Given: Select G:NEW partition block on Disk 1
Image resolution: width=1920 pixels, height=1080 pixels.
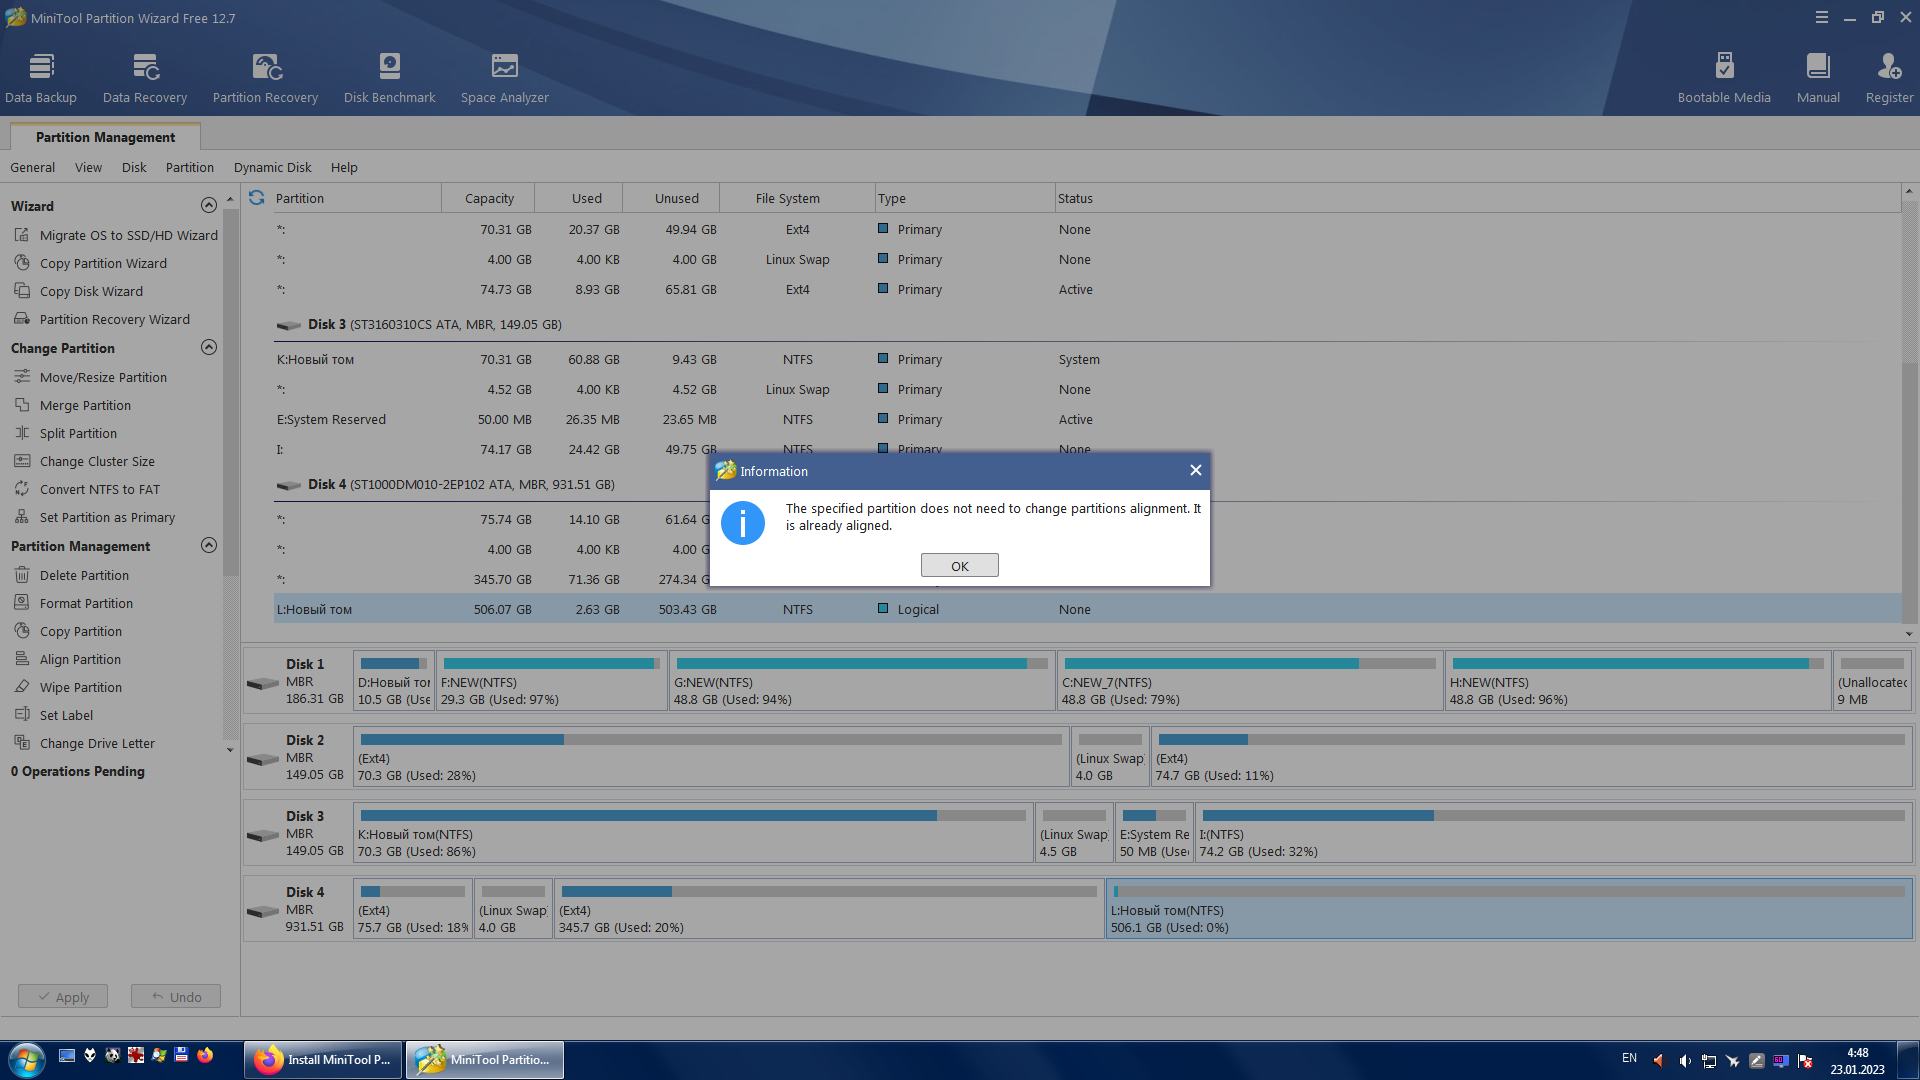Looking at the screenshot, I should point(862,680).
